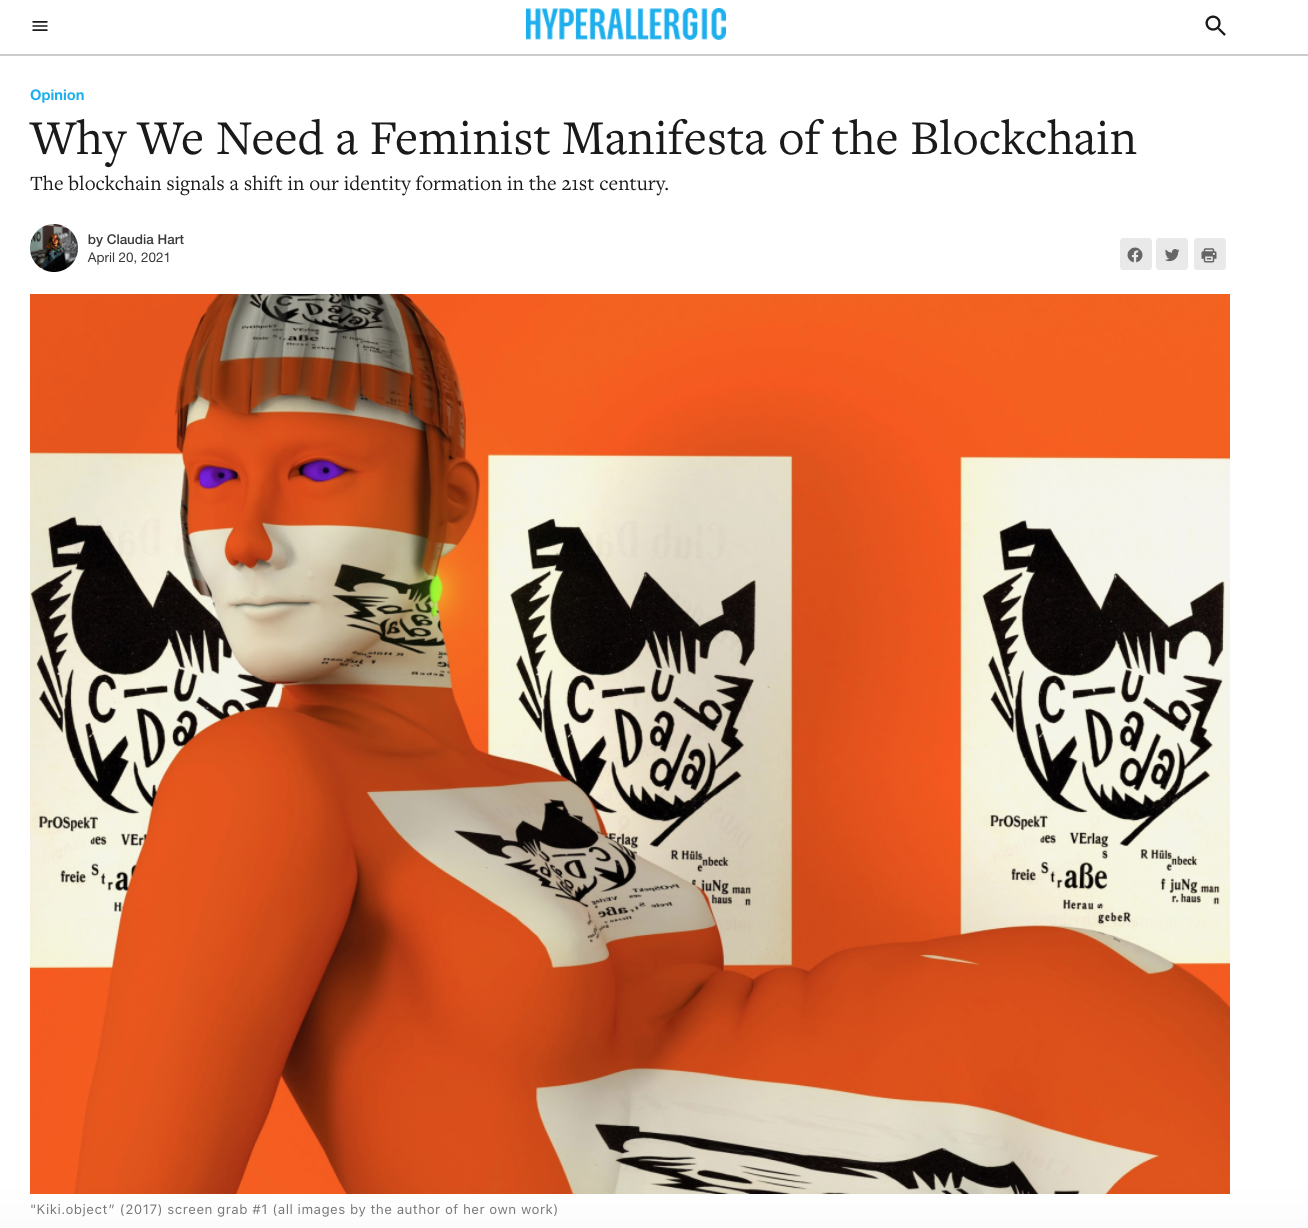The image size is (1308, 1228).
Task: Click the Kiki.object image caption
Action: click(x=294, y=1209)
